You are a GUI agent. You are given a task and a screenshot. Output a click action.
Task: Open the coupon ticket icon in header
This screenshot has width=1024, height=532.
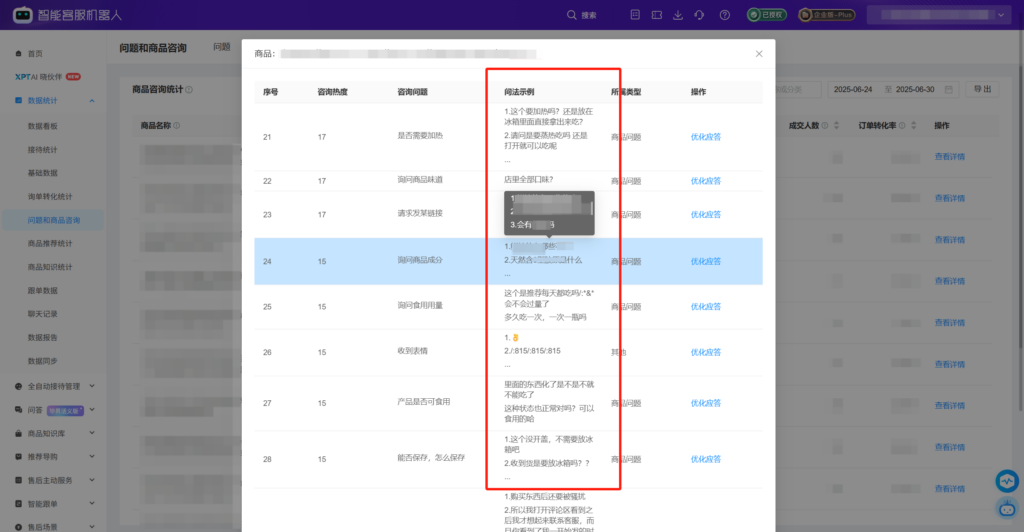pyautogui.click(x=656, y=15)
